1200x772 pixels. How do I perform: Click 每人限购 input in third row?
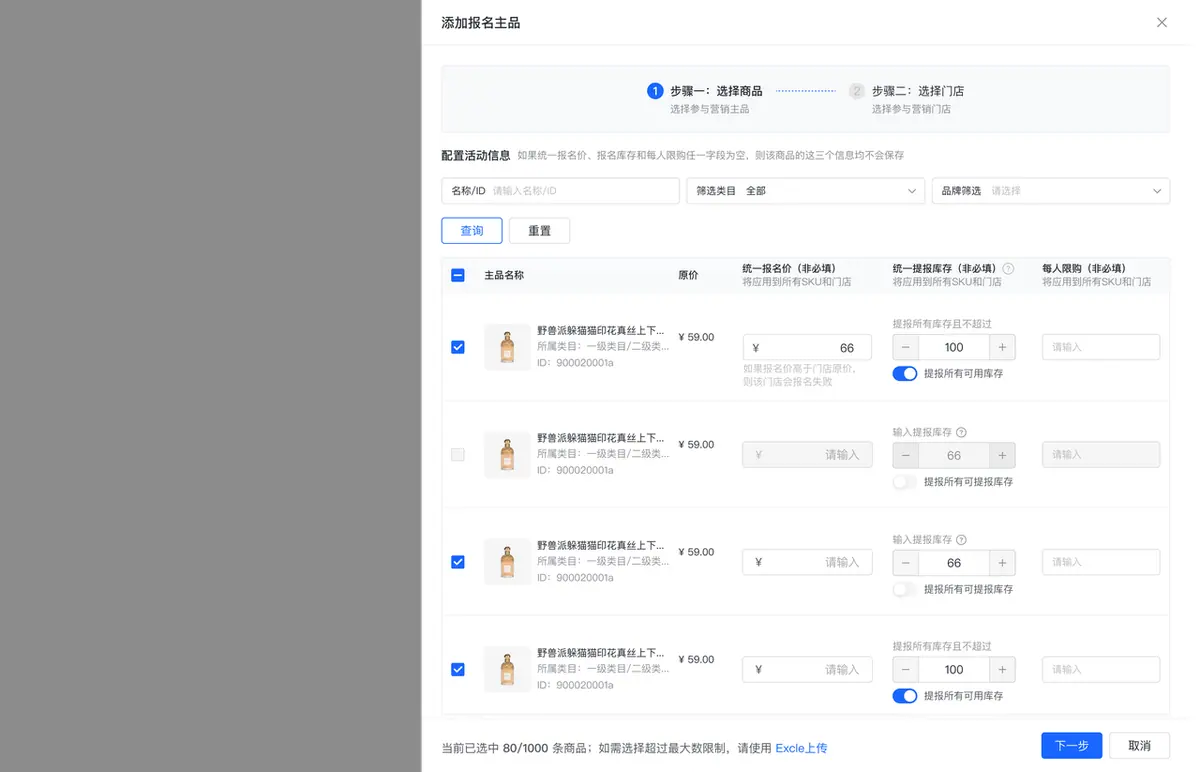coord(1101,562)
